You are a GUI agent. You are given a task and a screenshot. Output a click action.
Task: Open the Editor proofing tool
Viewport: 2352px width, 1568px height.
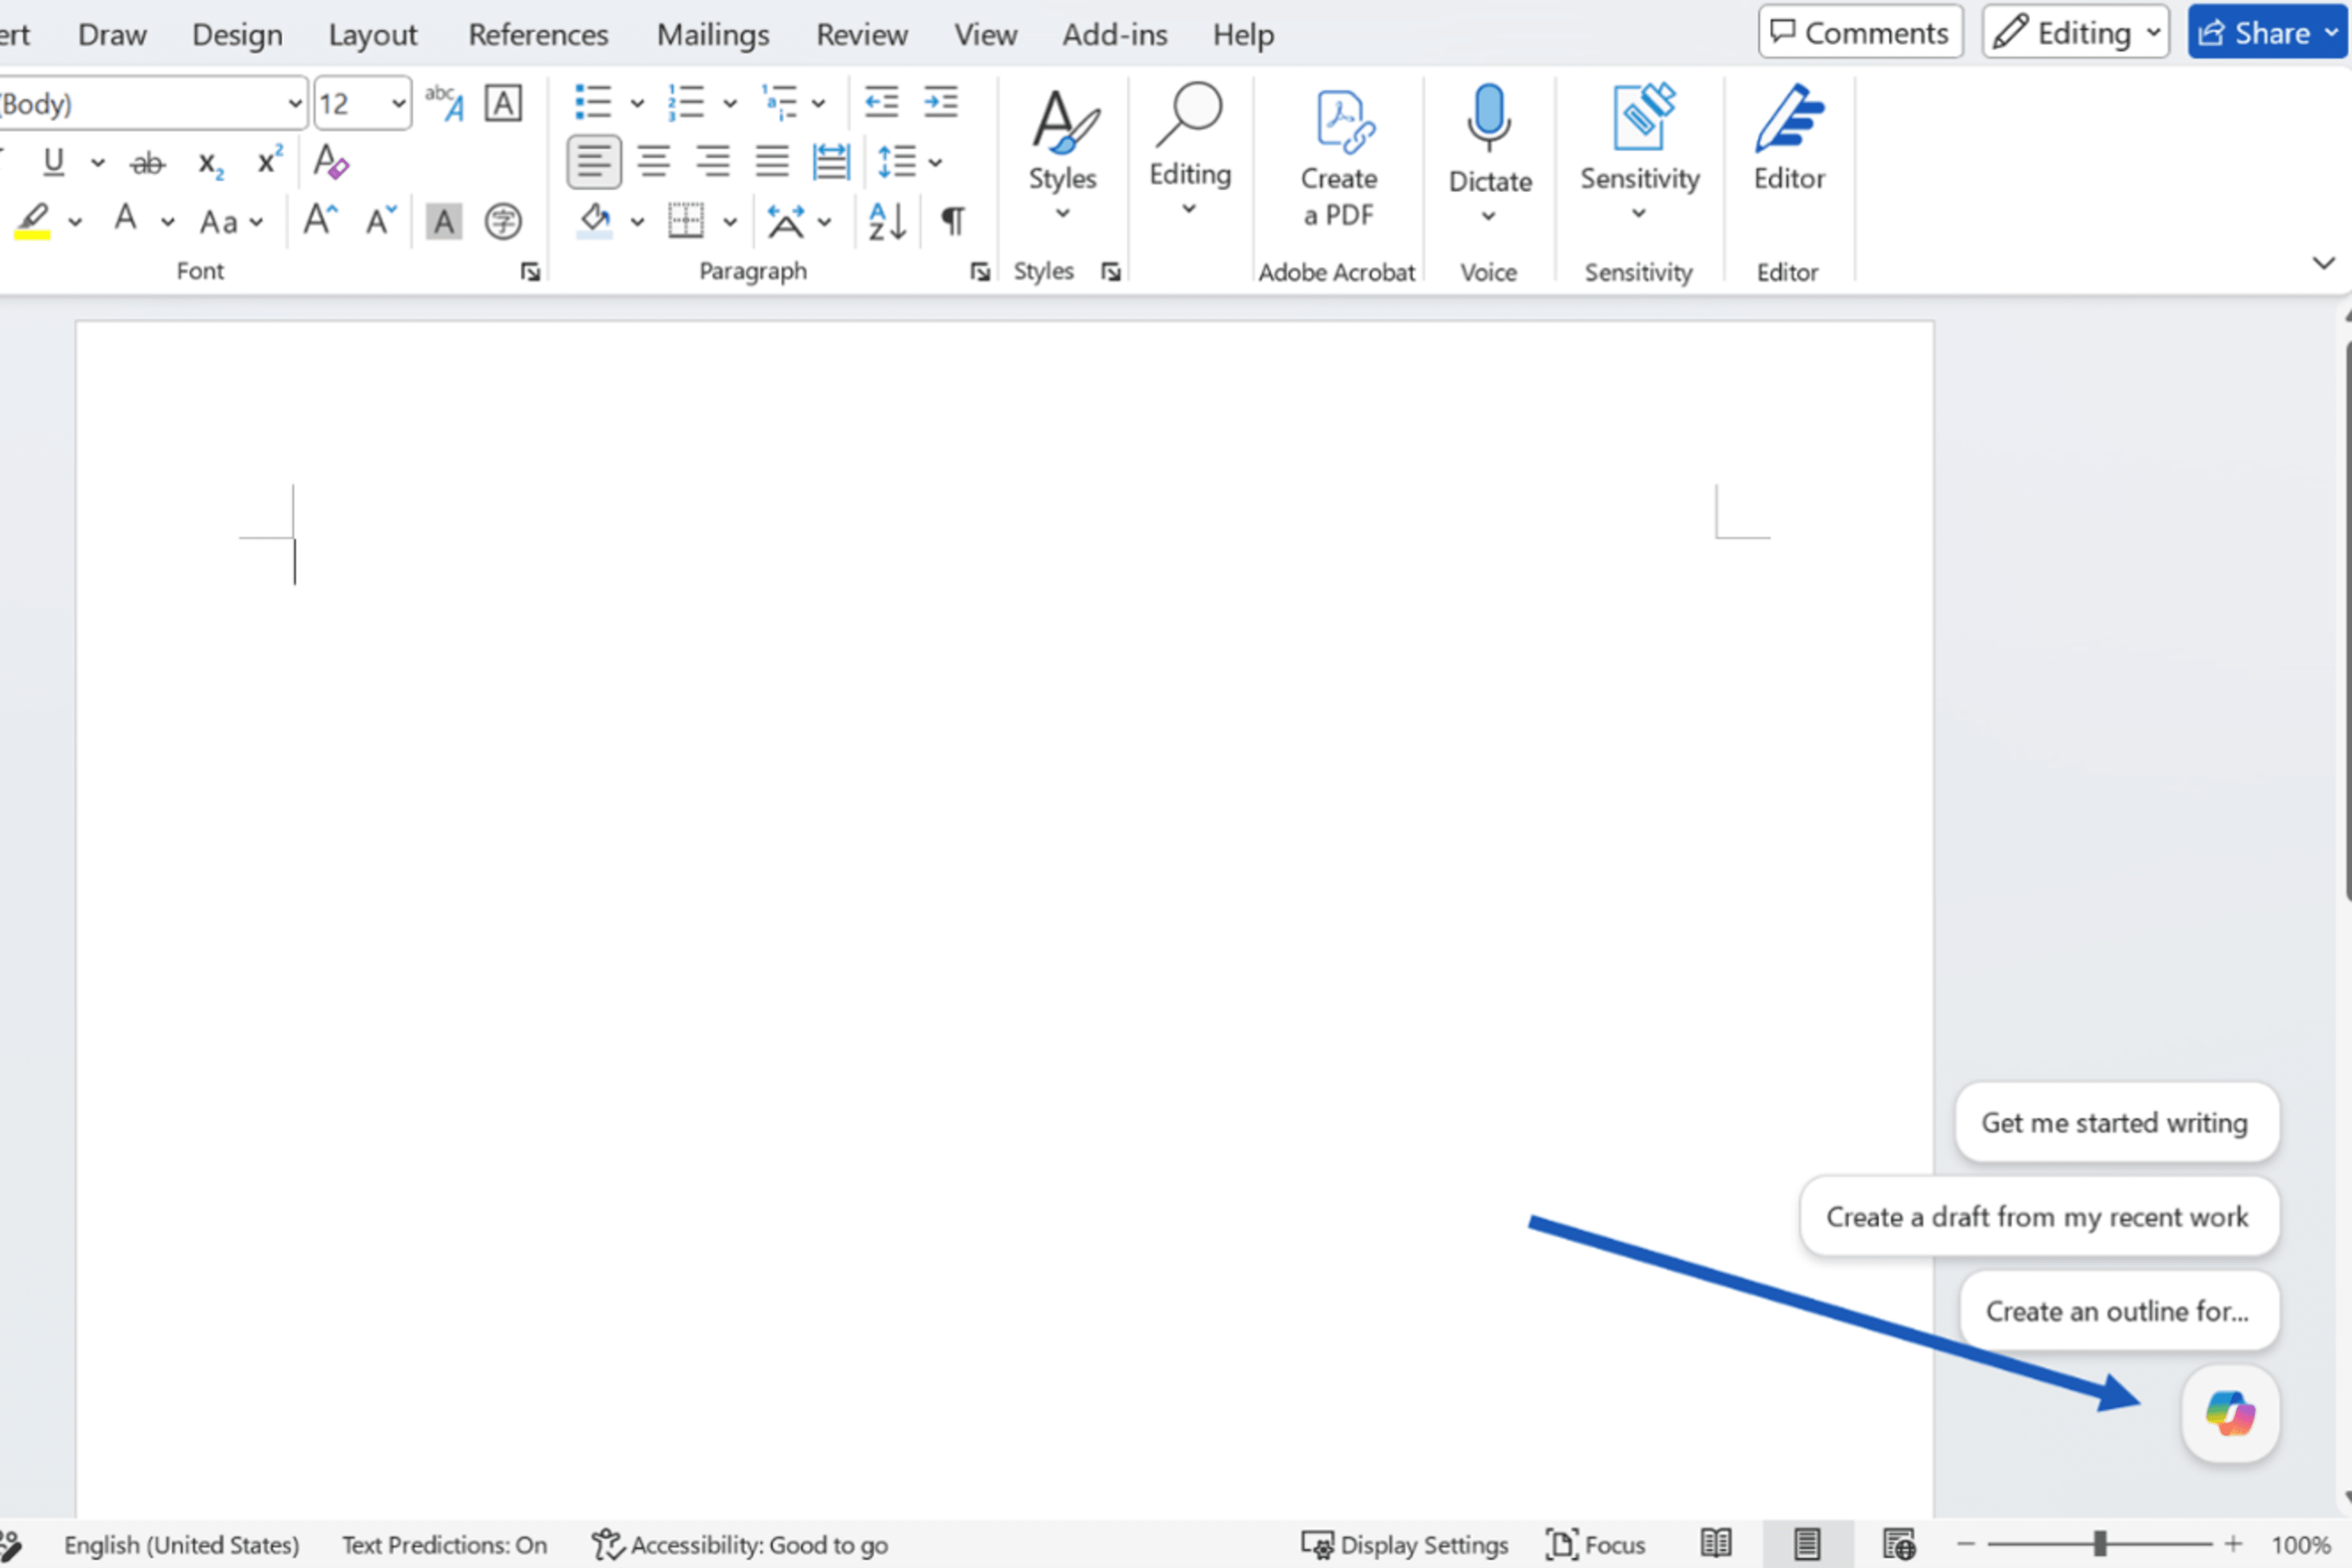[x=1789, y=140]
